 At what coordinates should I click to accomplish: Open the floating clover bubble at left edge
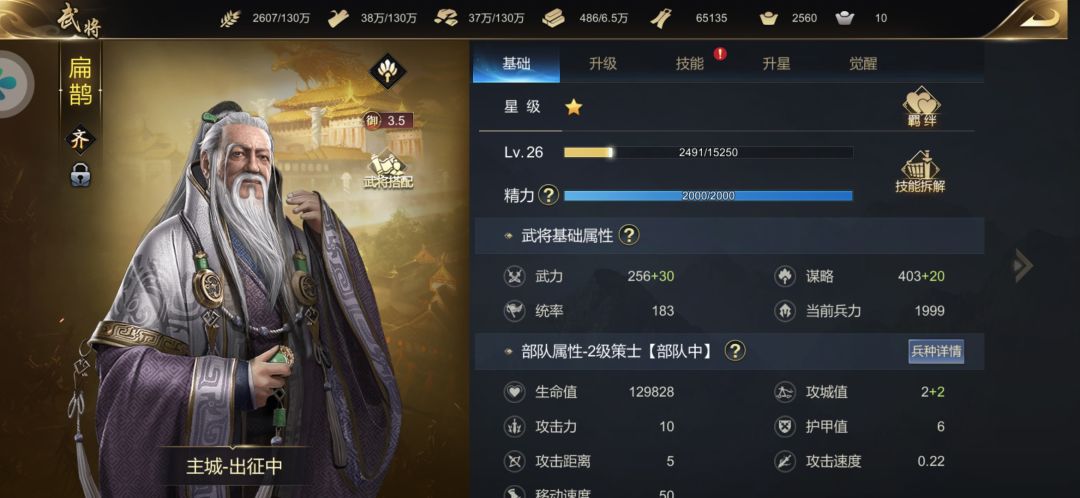[12, 84]
